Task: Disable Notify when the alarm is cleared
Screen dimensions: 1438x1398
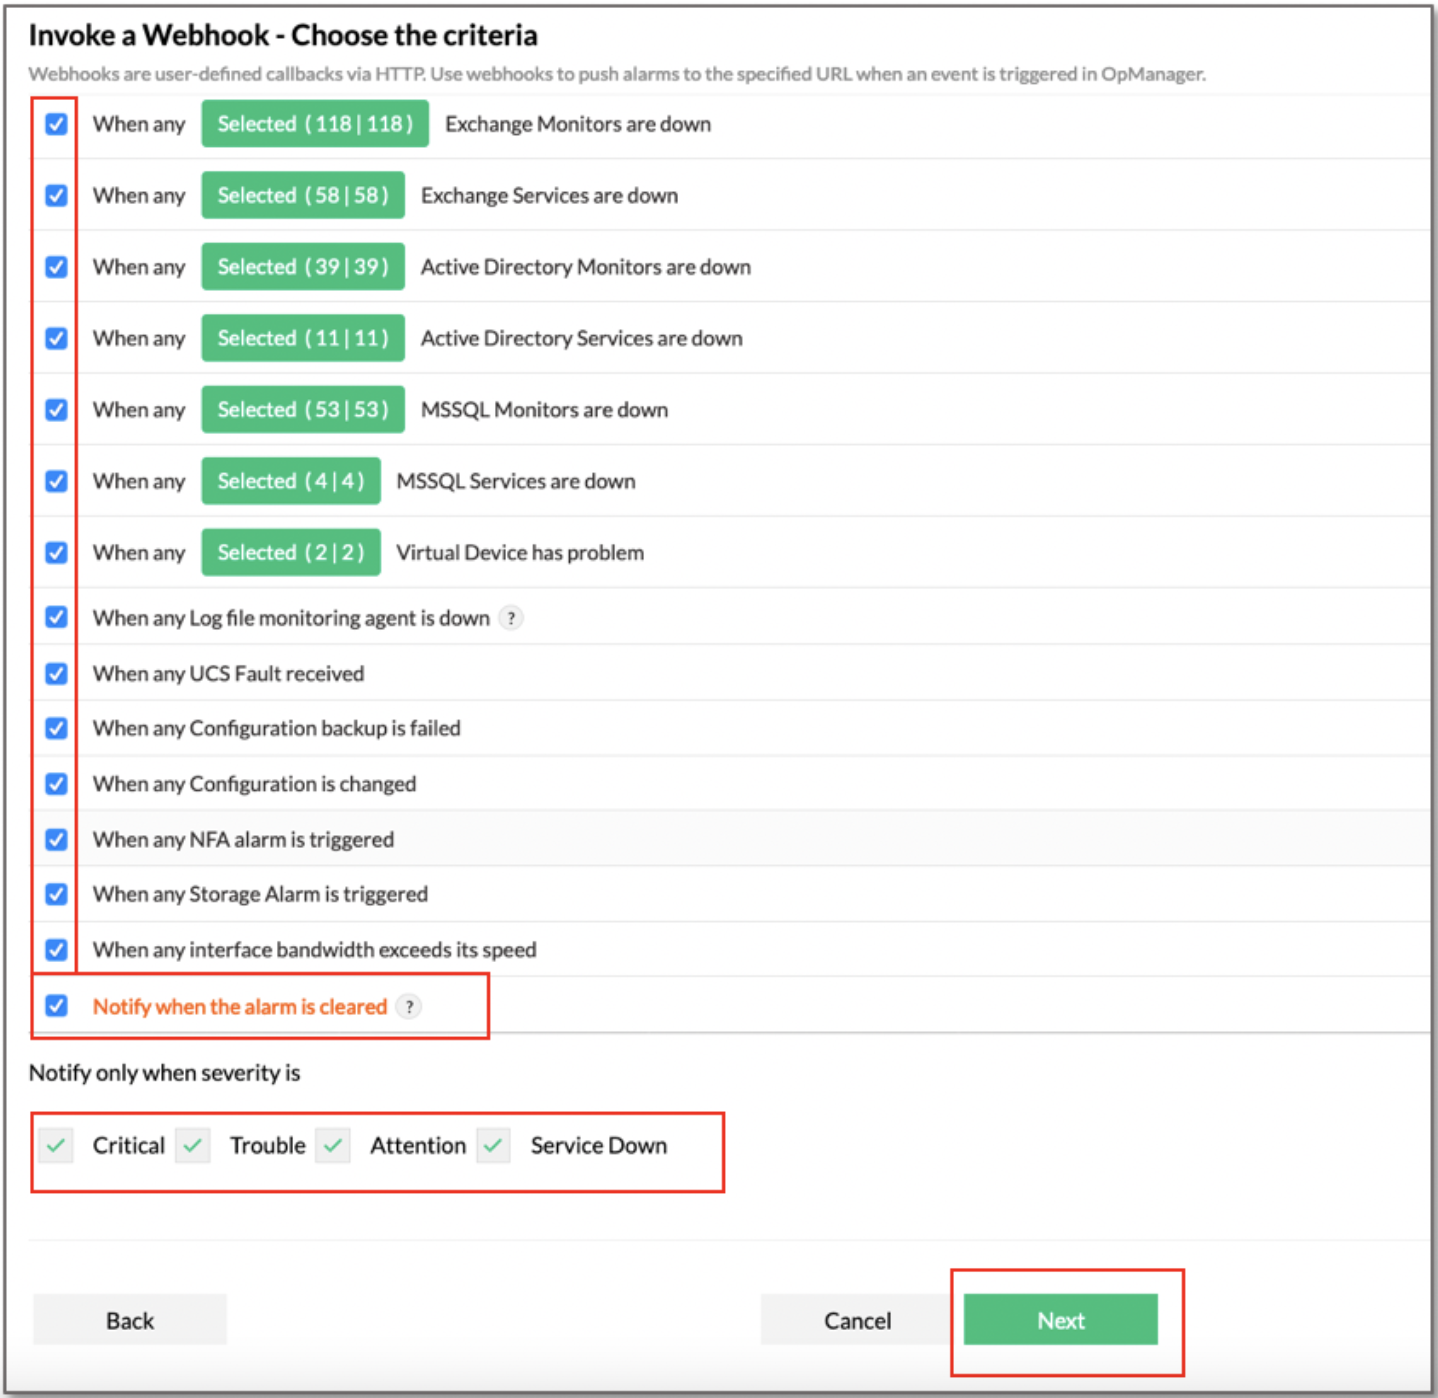Action: point(56,1006)
